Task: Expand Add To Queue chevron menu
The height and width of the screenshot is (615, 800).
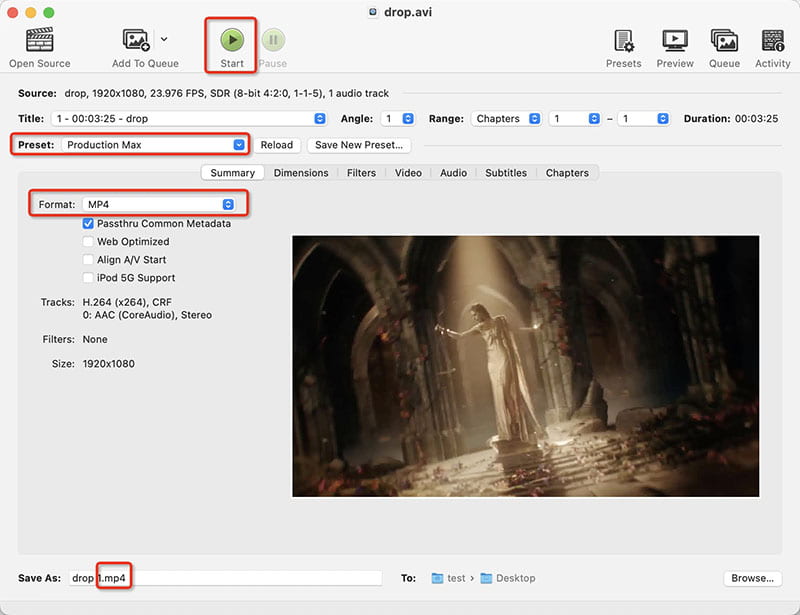Action: pos(164,39)
